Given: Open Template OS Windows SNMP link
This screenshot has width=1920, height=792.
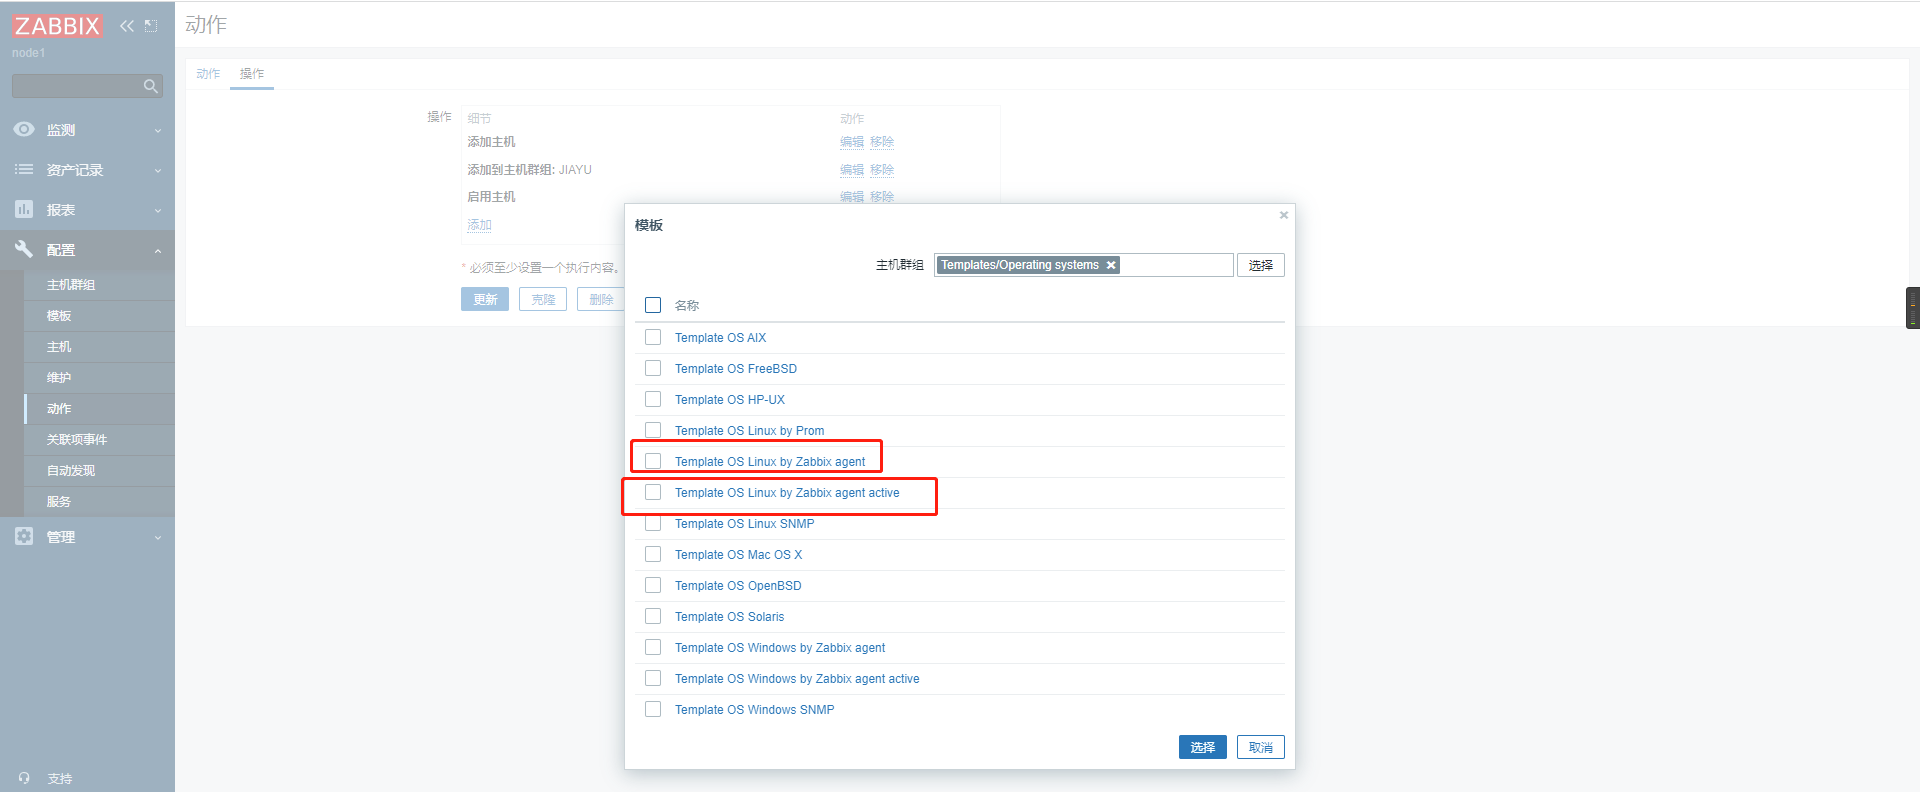Looking at the screenshot, I should (x=754, y=710).
